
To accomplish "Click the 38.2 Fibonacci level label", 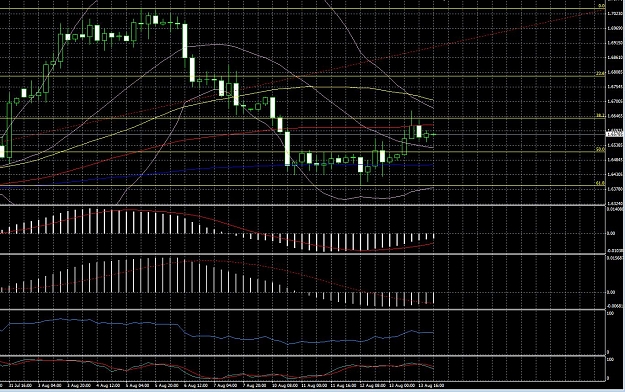I will pyautogui.click(x=600, y=116).
